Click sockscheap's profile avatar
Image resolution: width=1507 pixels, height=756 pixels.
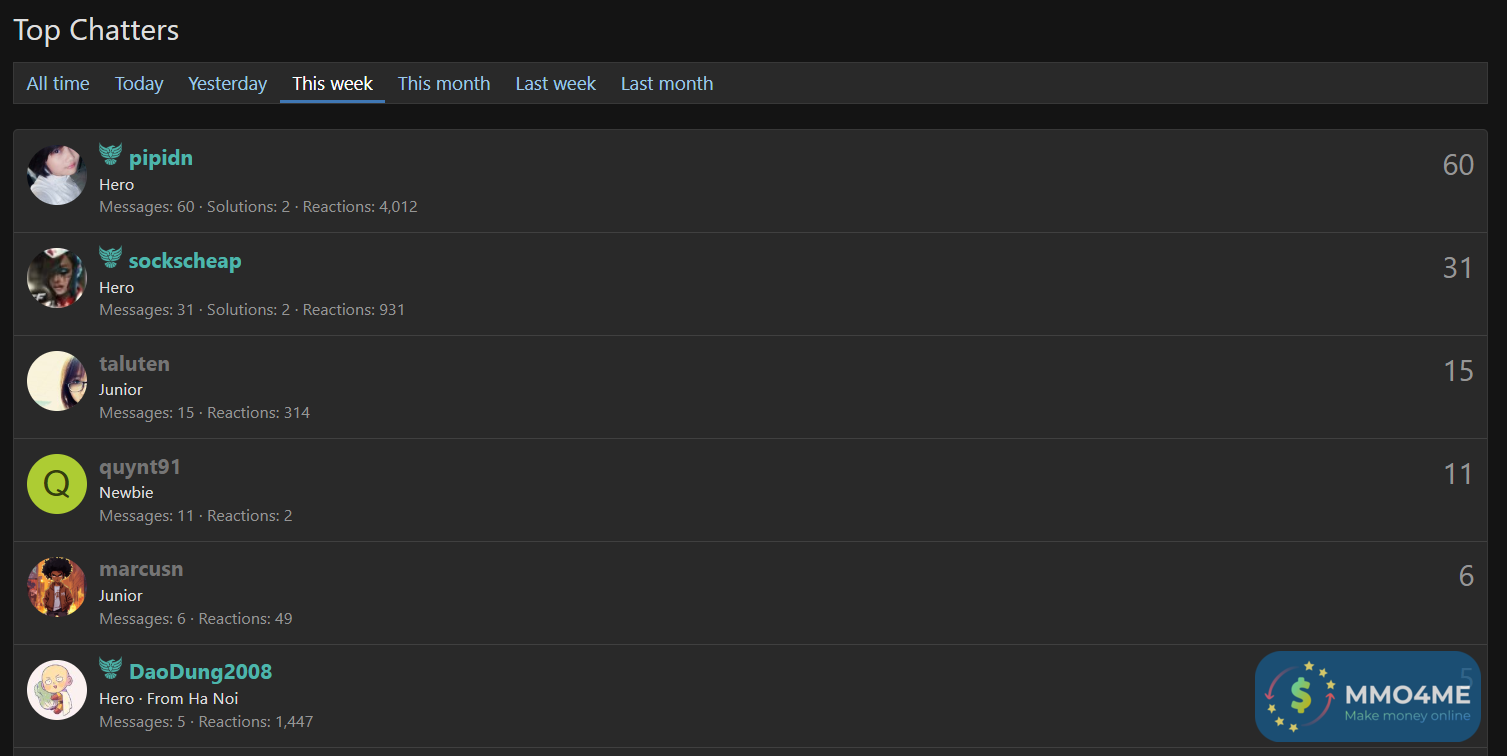click(57, 278)
